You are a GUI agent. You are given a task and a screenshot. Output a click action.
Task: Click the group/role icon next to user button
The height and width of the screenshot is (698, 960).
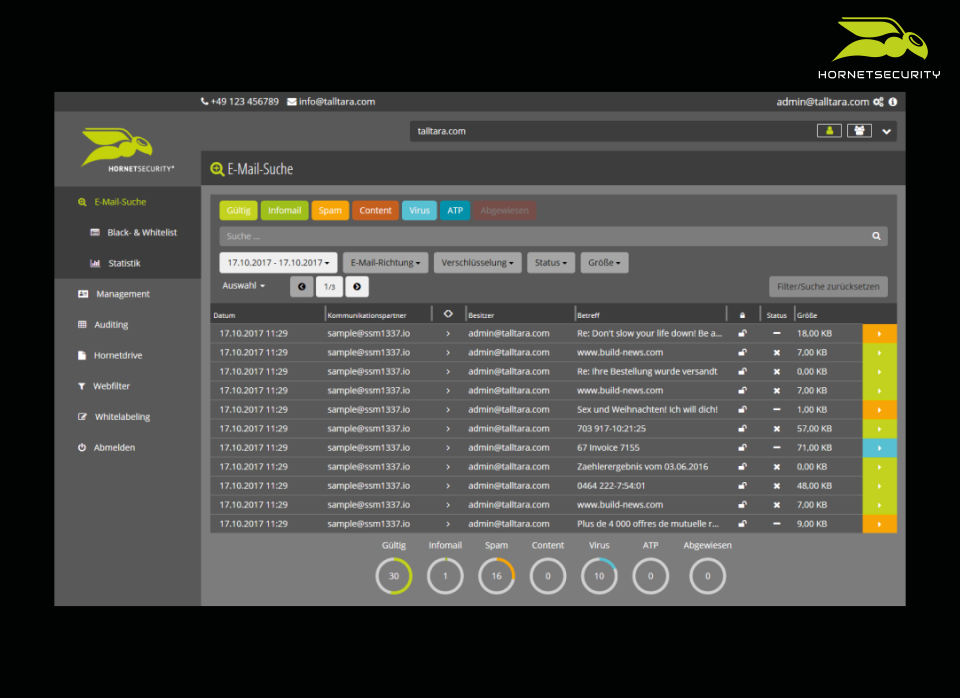click(858, 130)
